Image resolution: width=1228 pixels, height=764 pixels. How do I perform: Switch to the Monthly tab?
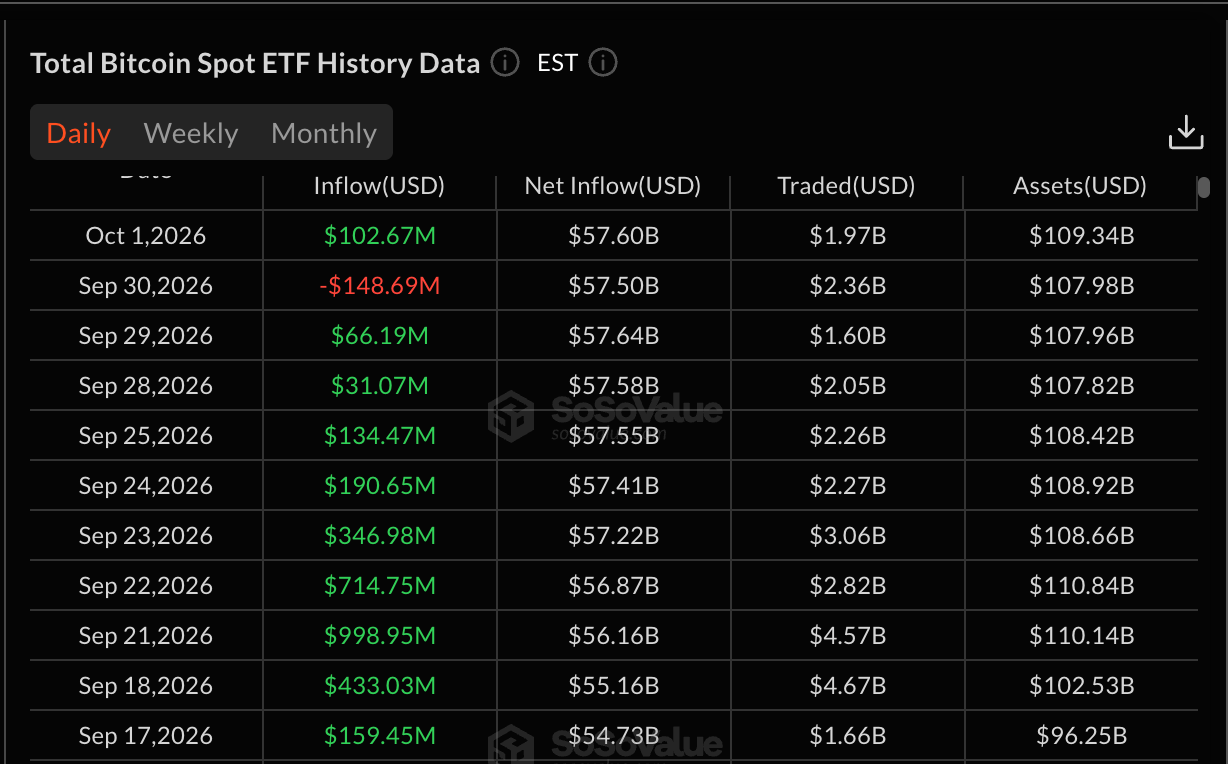(x=324, y=133)
